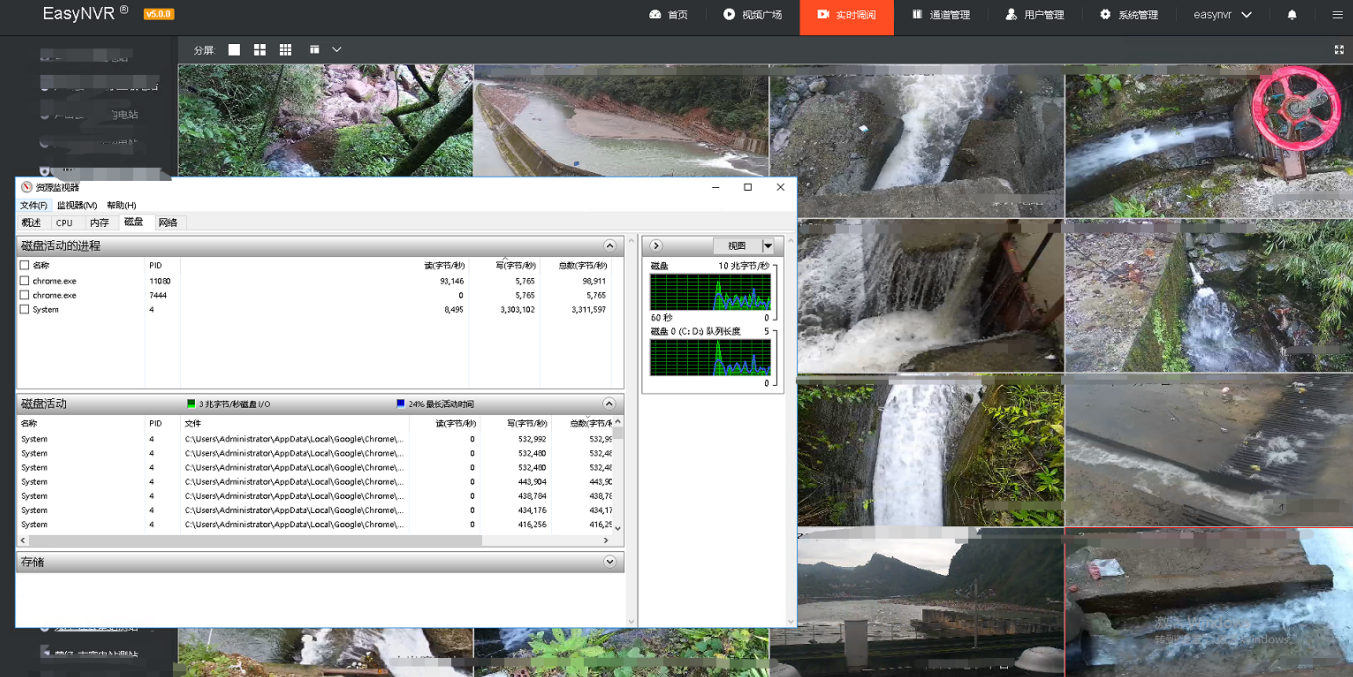1353x677 pixels.
Task: Expand the easynvr account dropdown
Action: click(1222, 15)
